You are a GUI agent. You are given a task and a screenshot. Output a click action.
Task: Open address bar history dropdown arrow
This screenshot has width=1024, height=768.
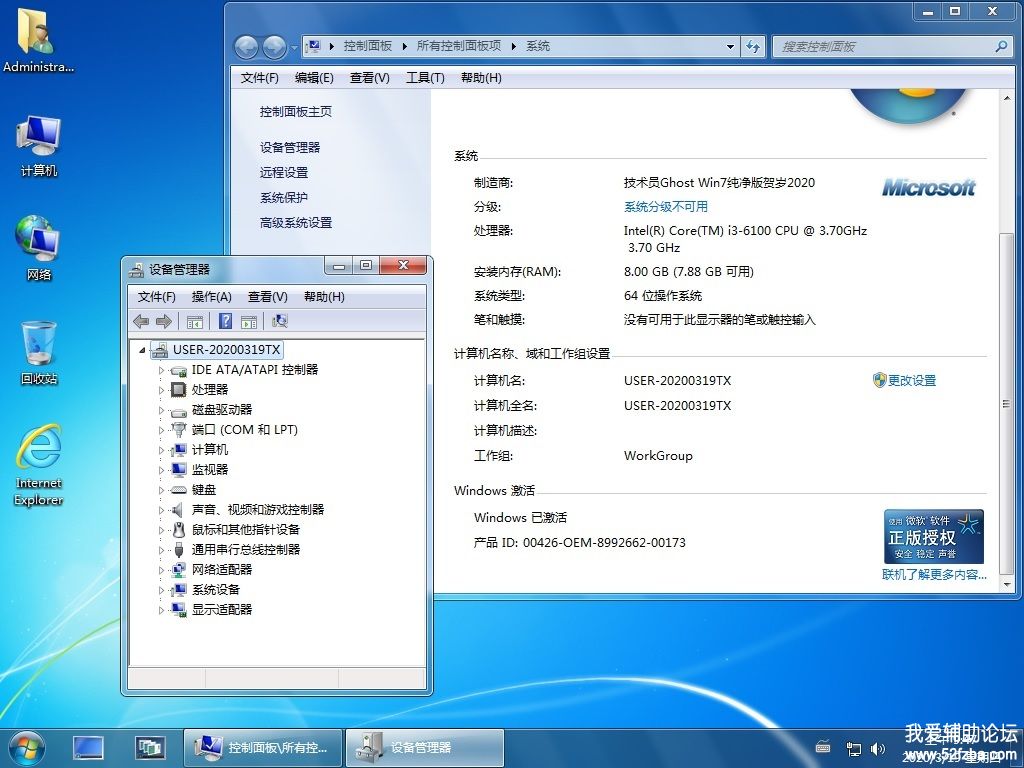pyautogui.click(x=730, y=46)
